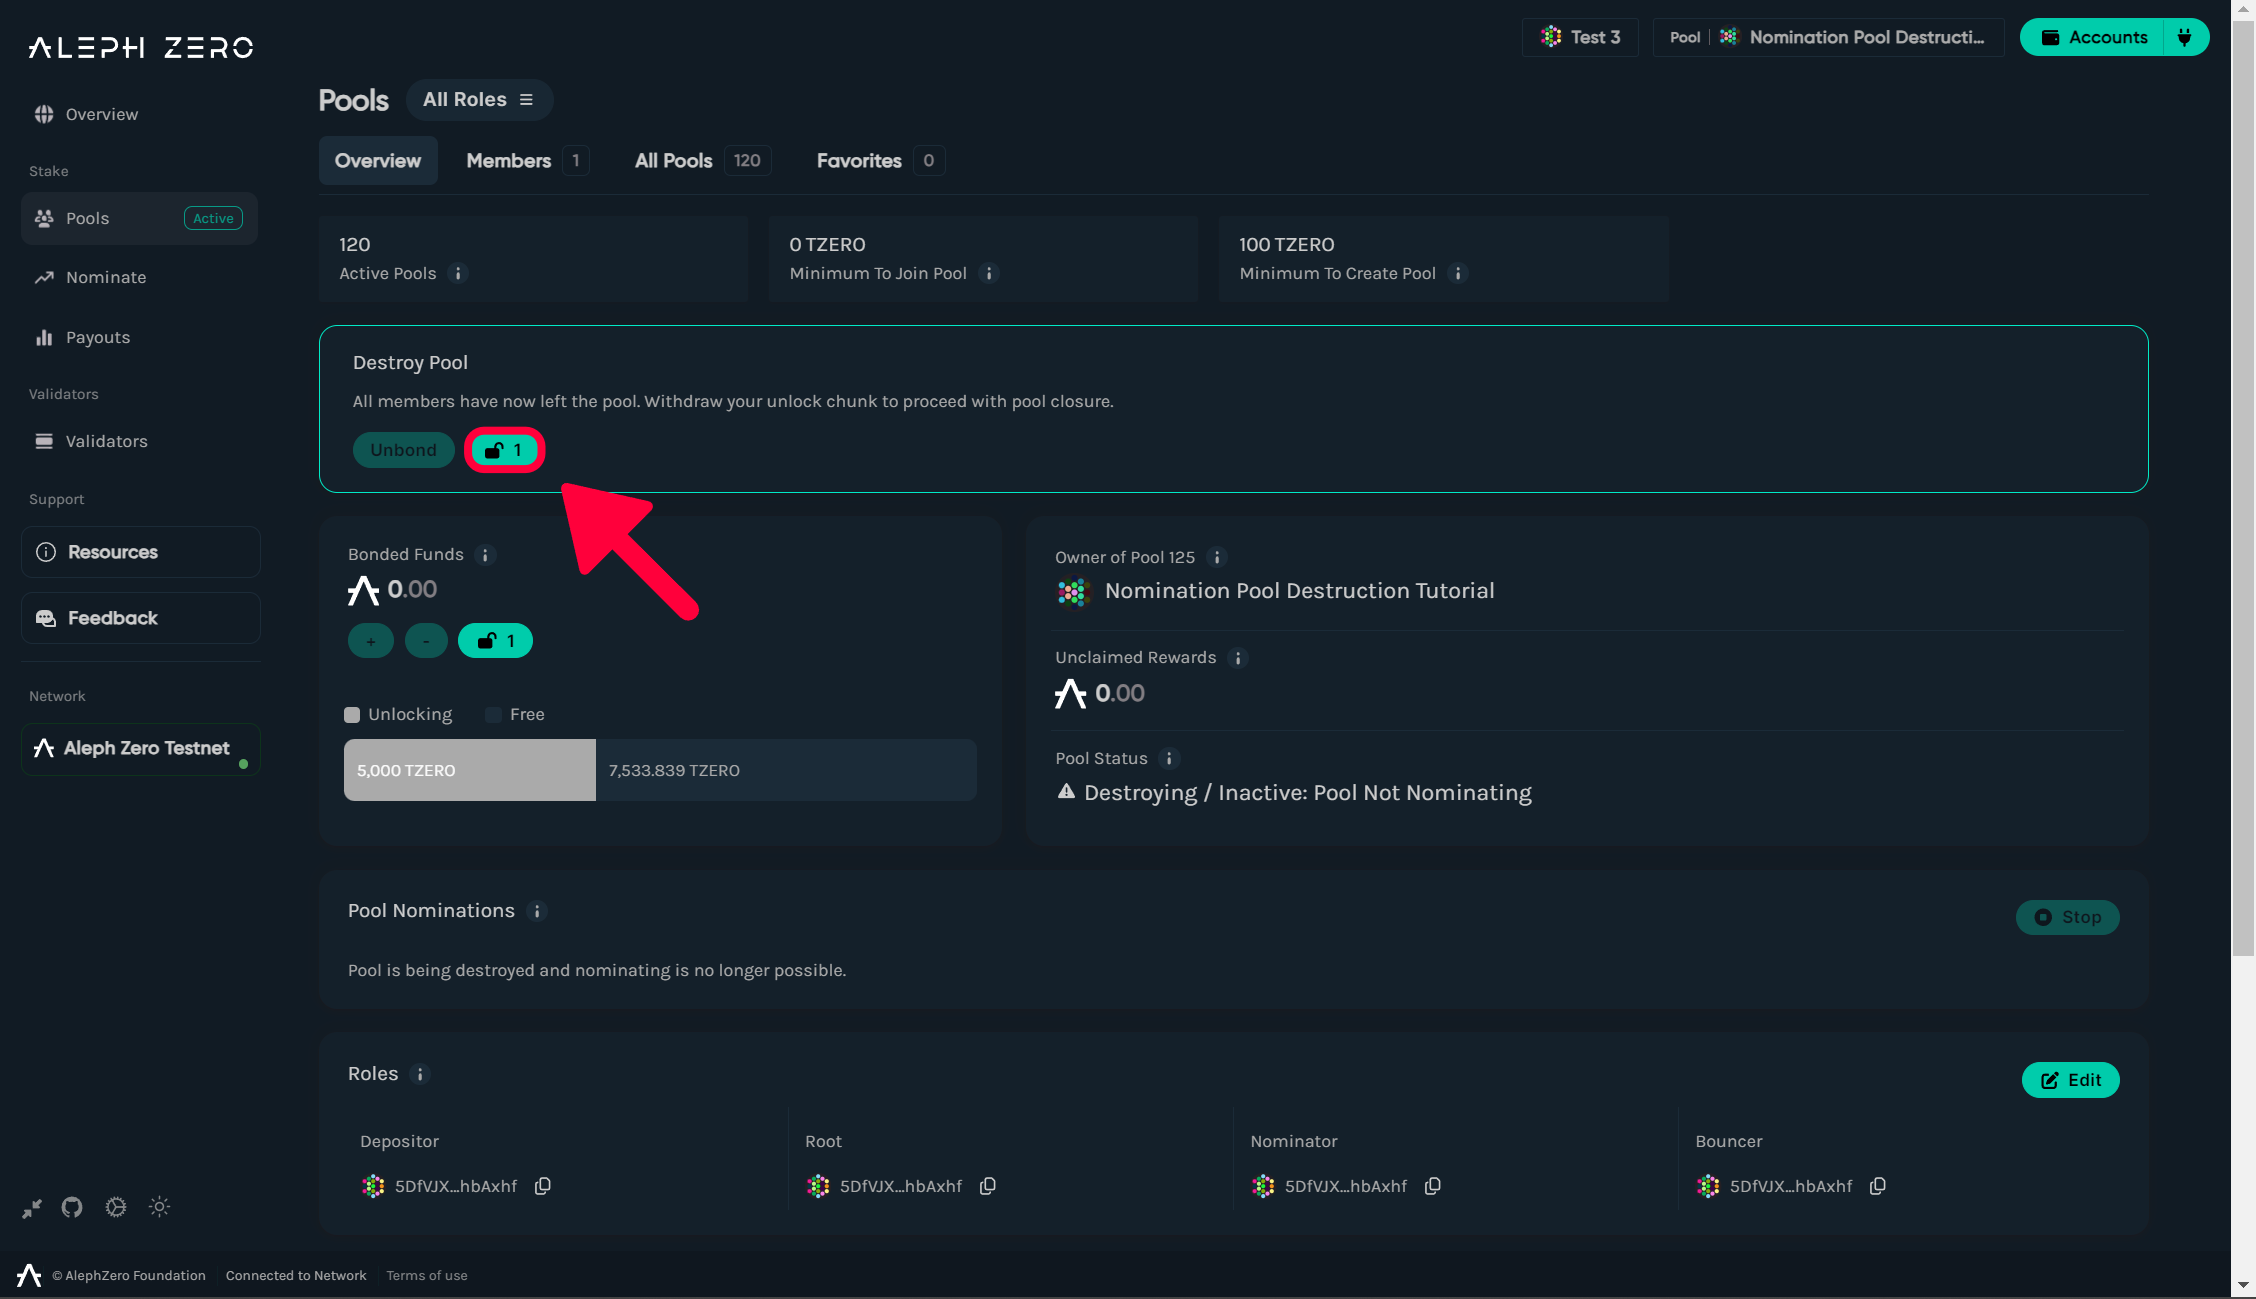Click info icon next to Pool Status

[1169, 759]
